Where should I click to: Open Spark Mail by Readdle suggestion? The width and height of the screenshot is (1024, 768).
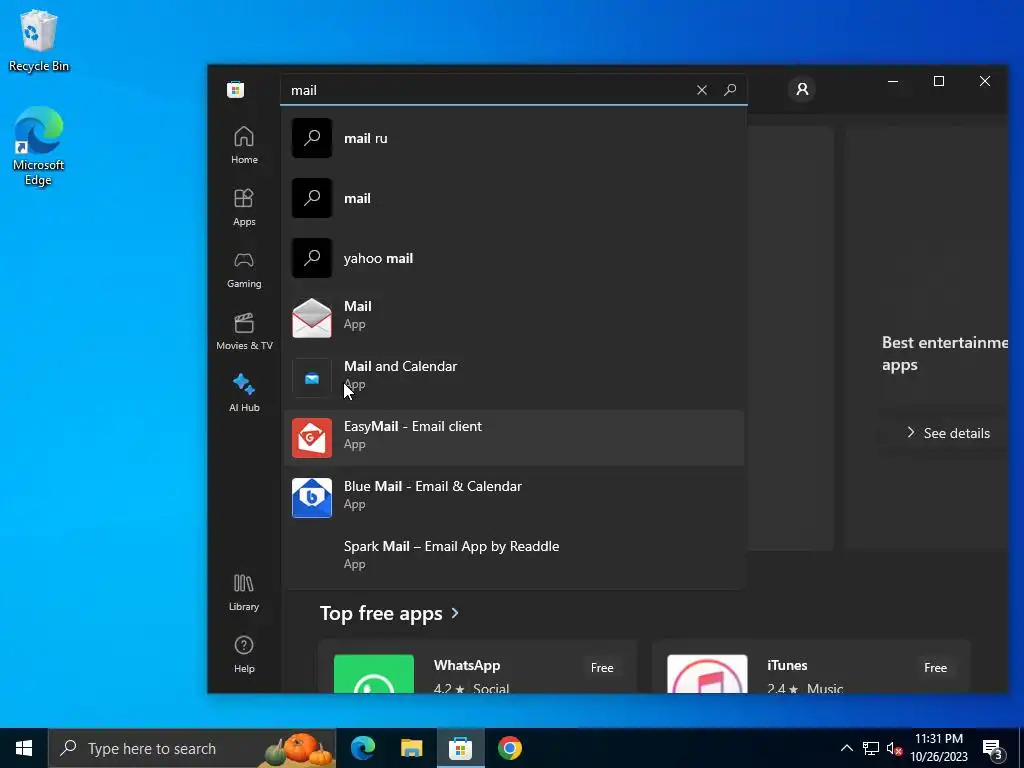pyautogui.click(x=514, y=555)
